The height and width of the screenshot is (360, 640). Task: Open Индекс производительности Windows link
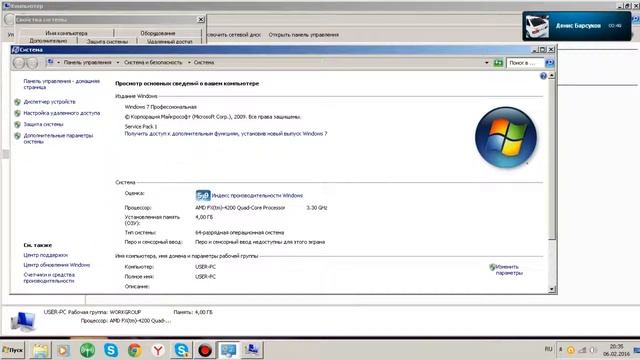257,196
